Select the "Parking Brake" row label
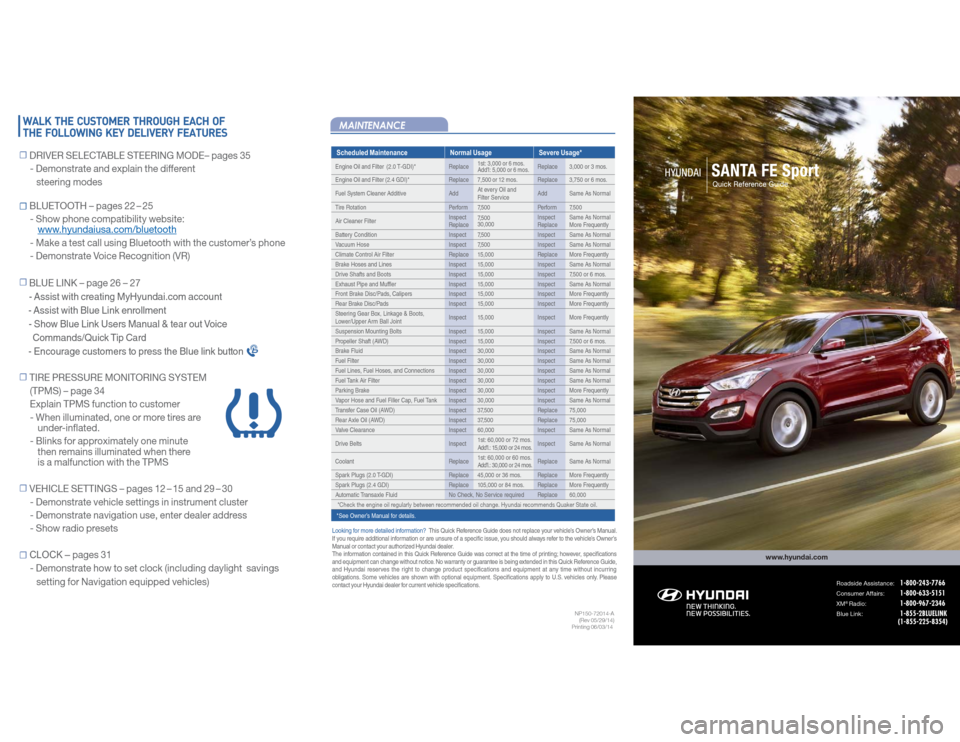 point(352,390)
